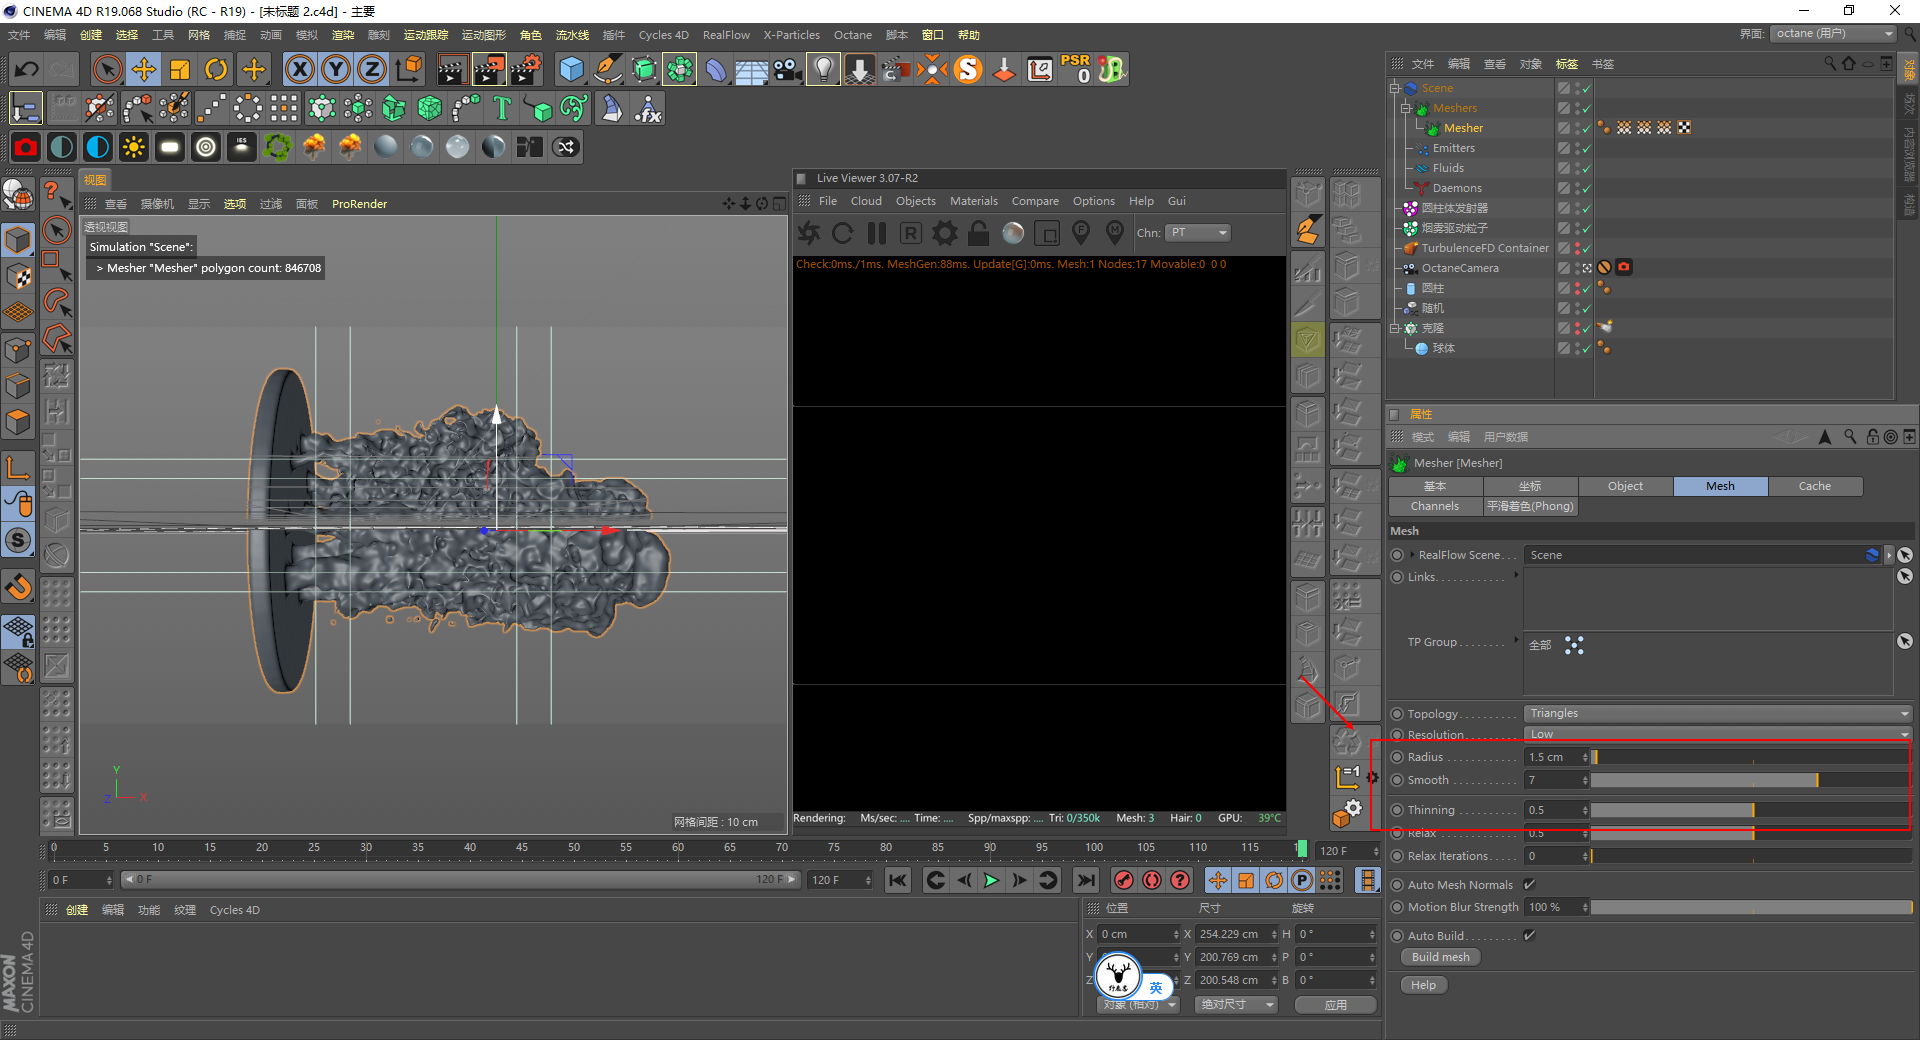The width and height of the screenshot is (1920, 1040).
Task: Toggle the Y axis lock icon
Action: 336,69
